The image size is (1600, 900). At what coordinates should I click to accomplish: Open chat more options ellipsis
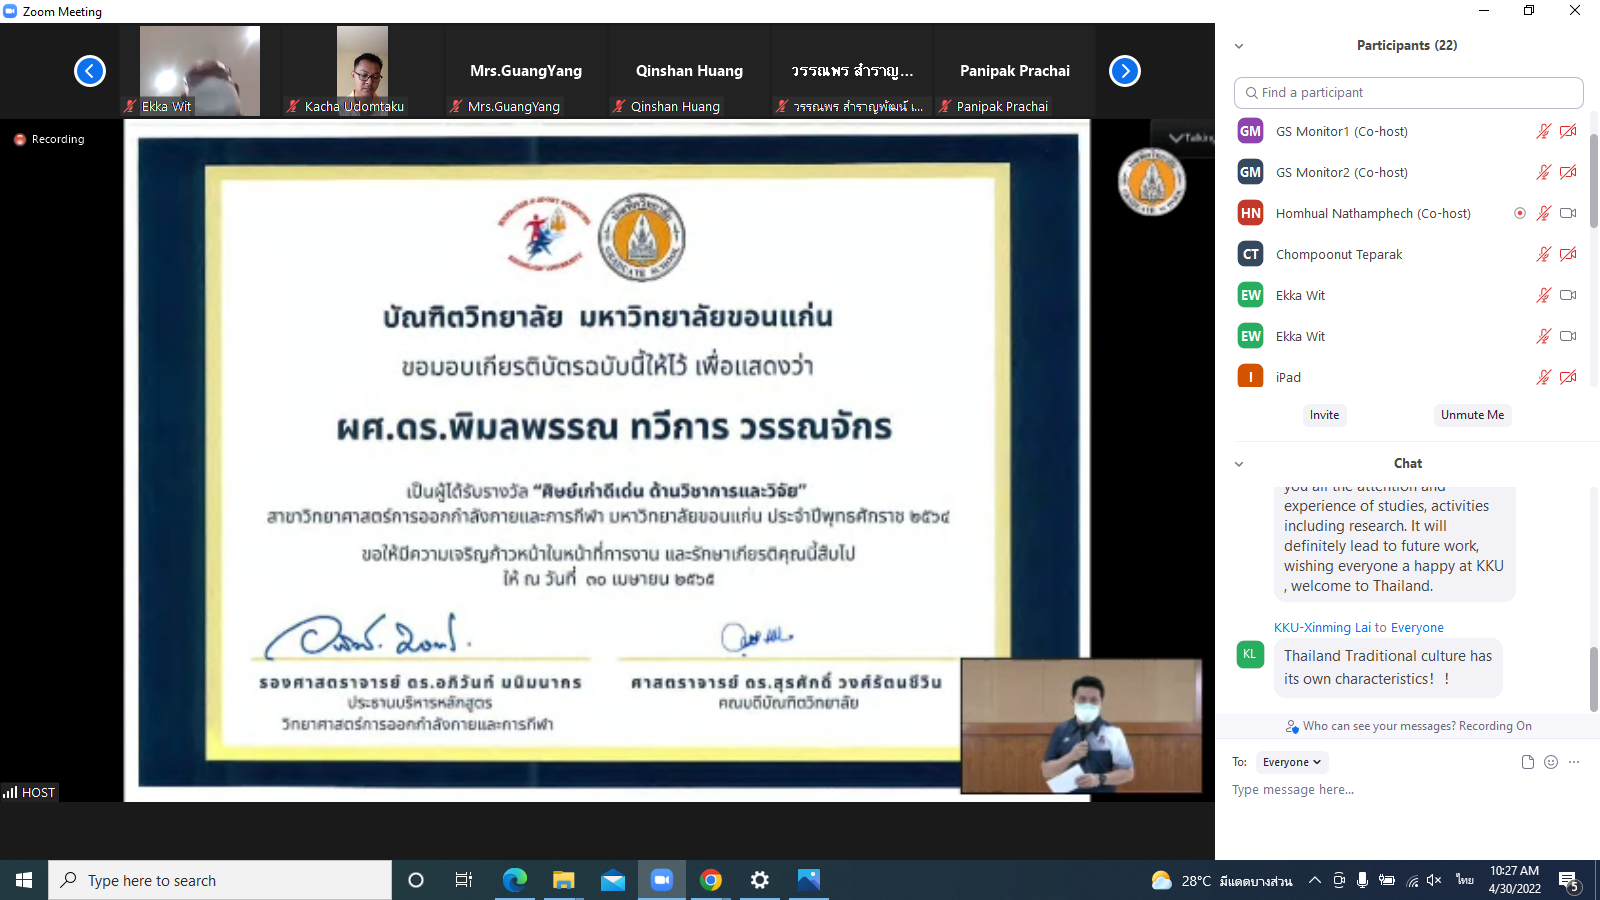tap(1574, 762)
